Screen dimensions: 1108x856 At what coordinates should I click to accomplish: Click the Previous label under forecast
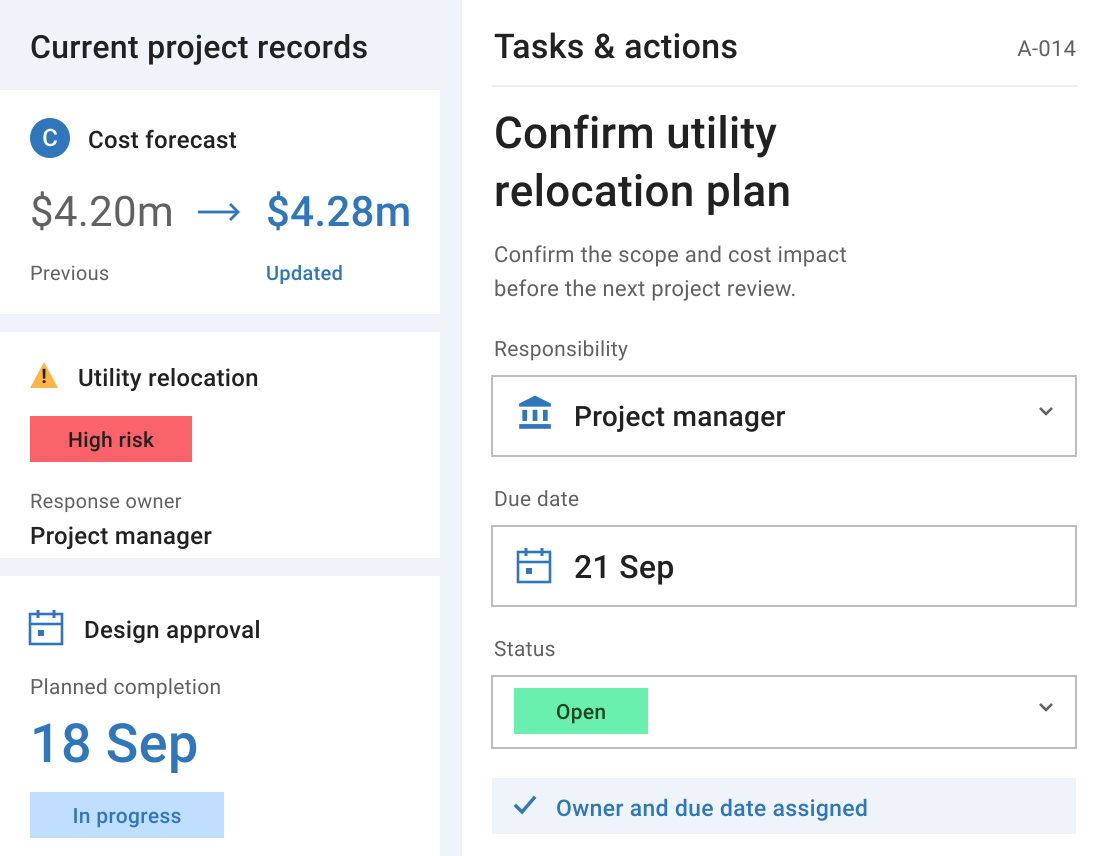69,274
